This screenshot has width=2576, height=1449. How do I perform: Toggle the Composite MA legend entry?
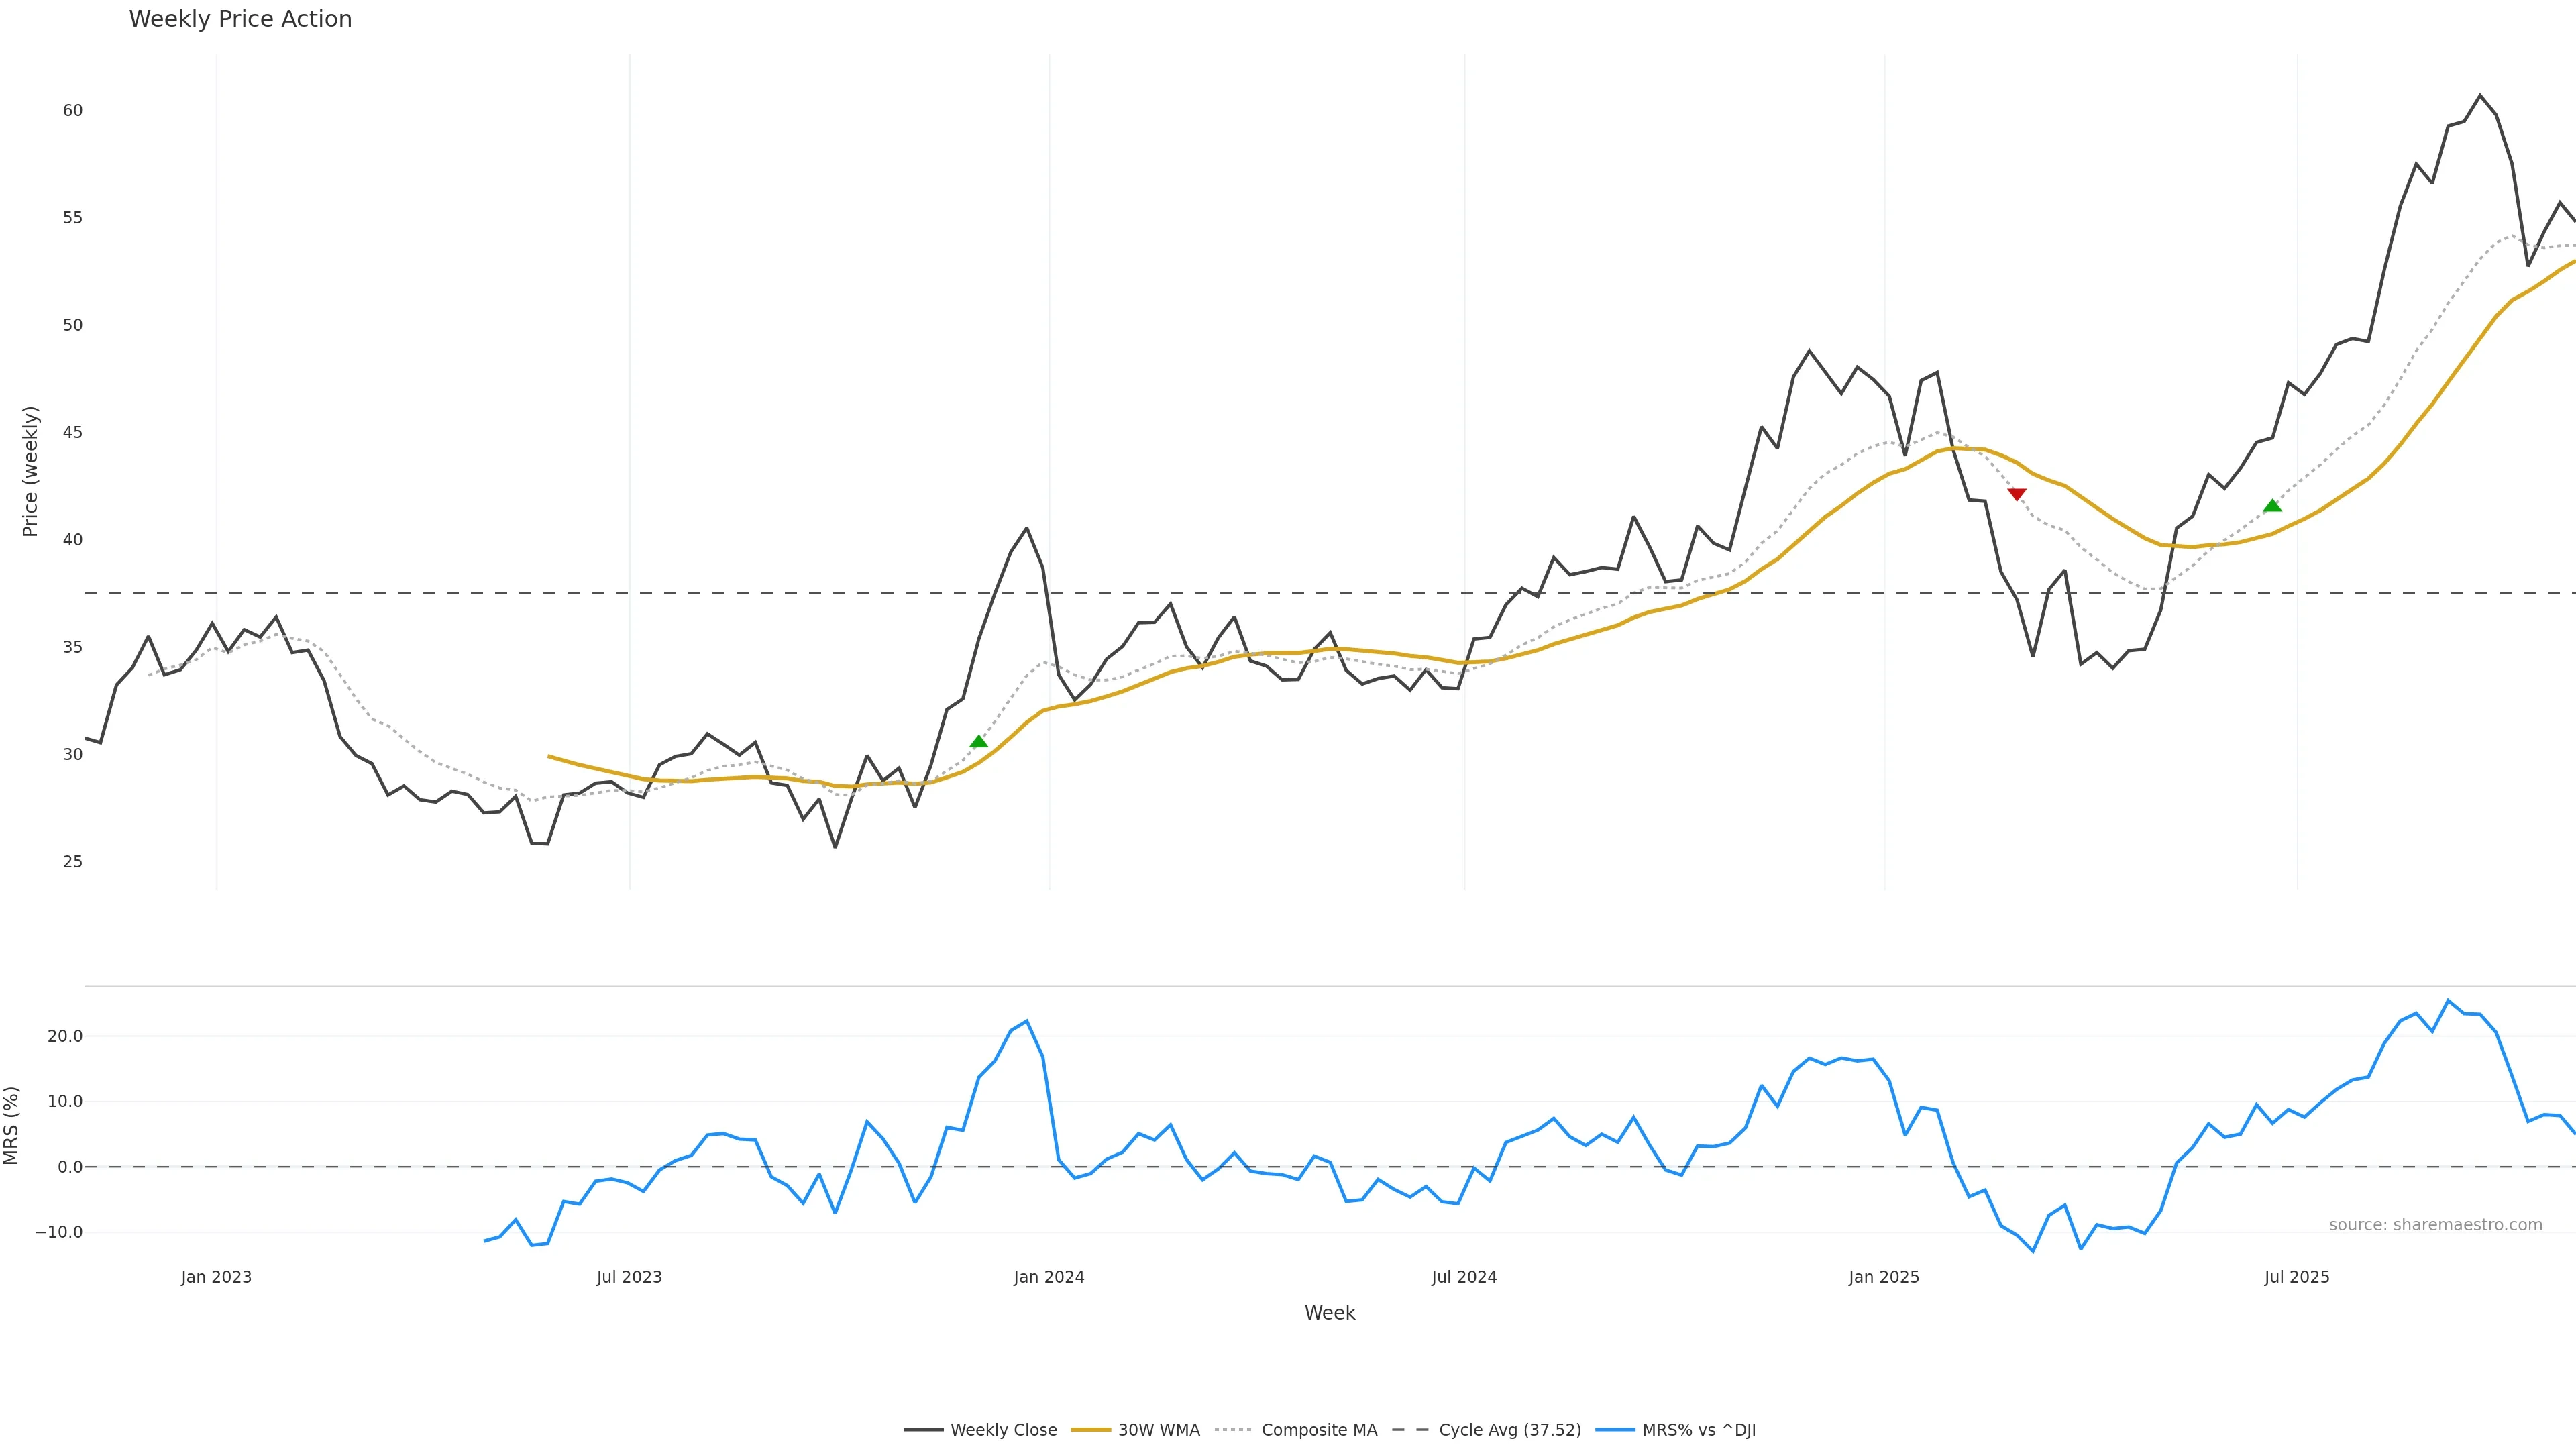tap(1318, 1430)
